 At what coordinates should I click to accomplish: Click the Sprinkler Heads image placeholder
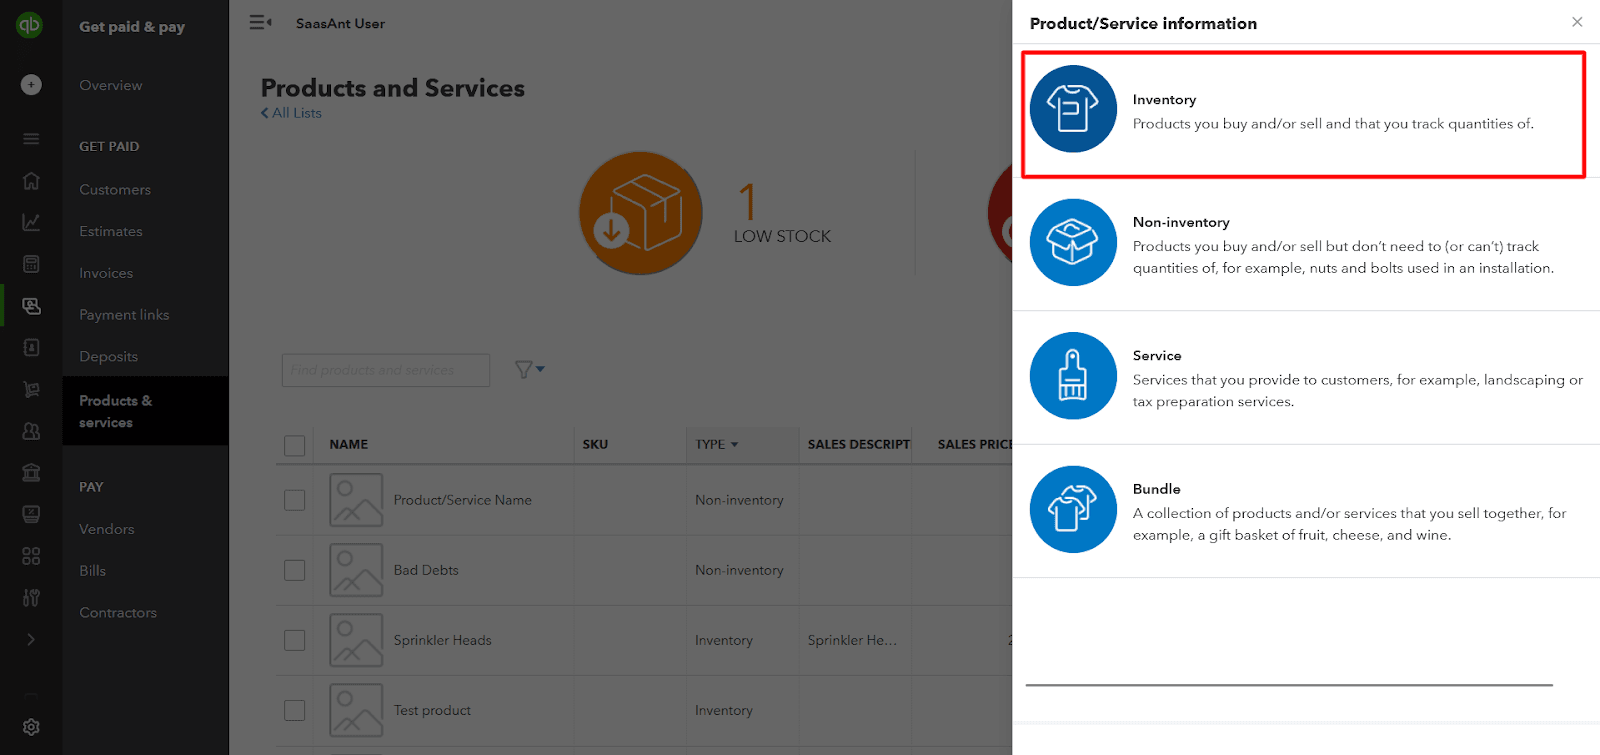pos(356,640)
